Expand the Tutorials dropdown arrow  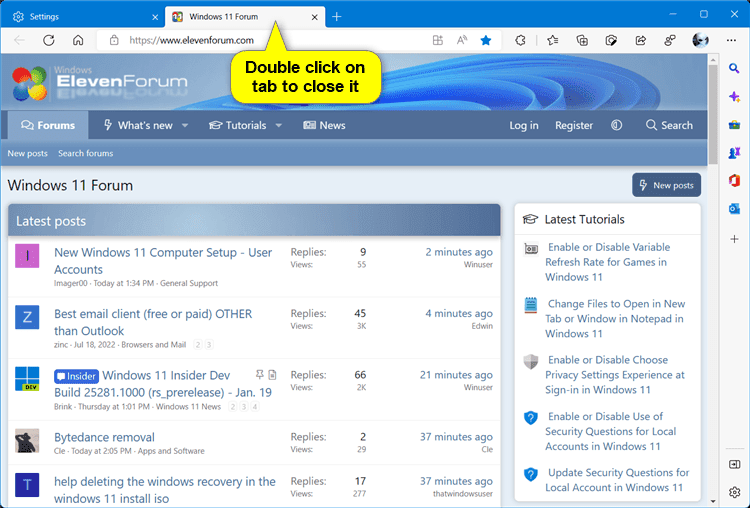(x=278, y=126)
